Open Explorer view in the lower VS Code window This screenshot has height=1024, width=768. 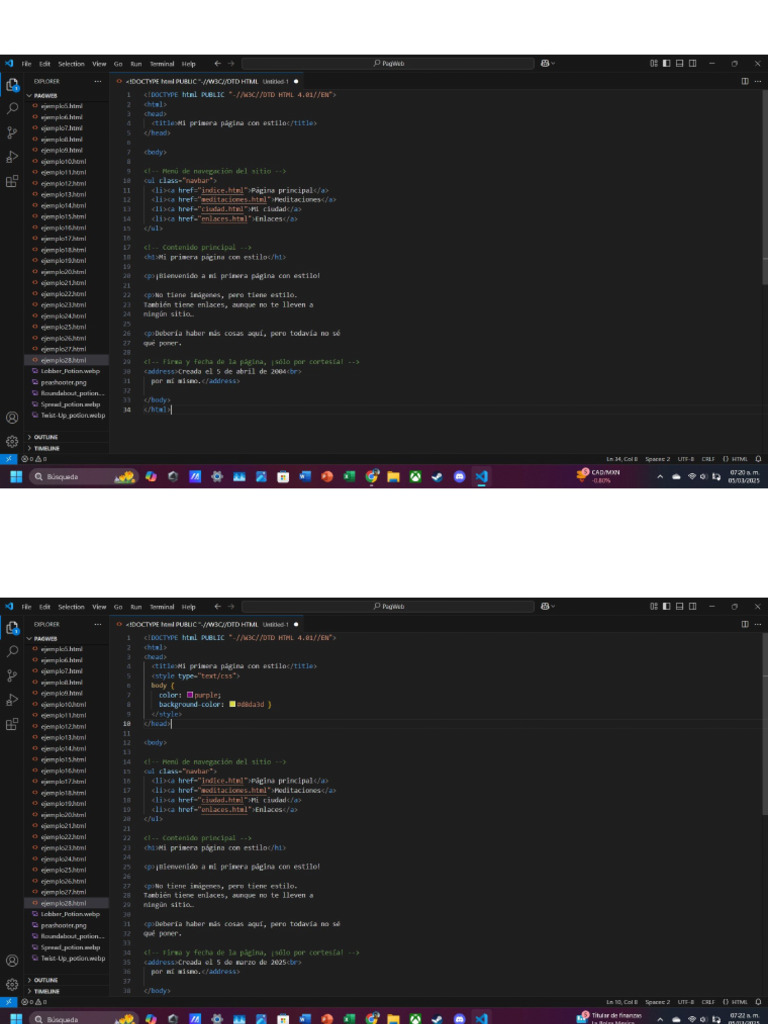click(12, 628)
